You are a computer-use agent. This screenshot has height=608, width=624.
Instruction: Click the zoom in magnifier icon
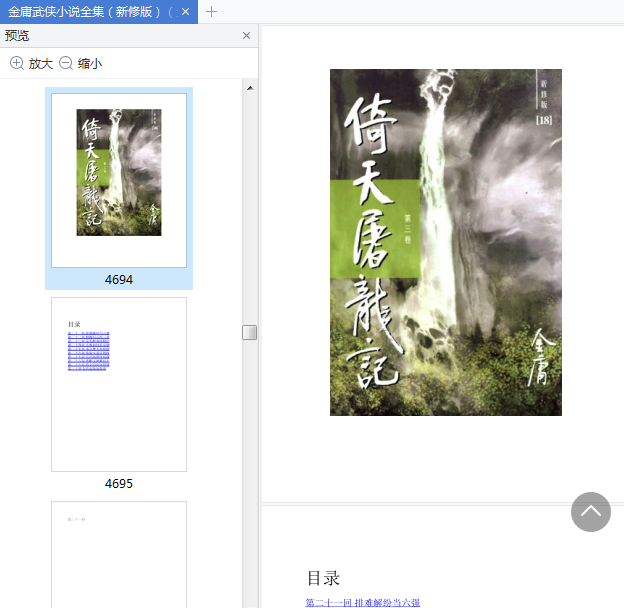(x=17, y=63)
